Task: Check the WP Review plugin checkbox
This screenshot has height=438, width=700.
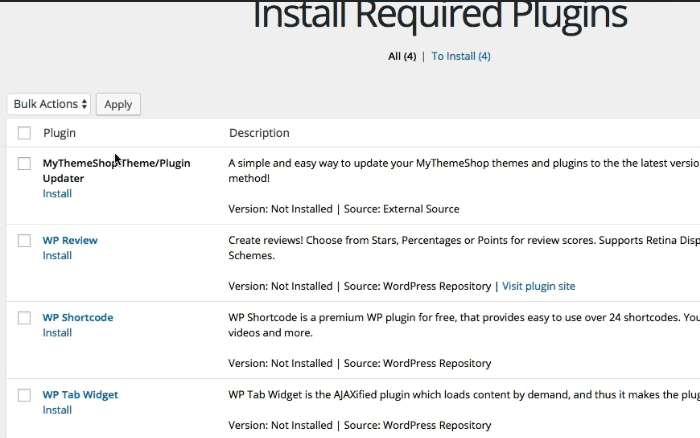Action: coord(24,241)
